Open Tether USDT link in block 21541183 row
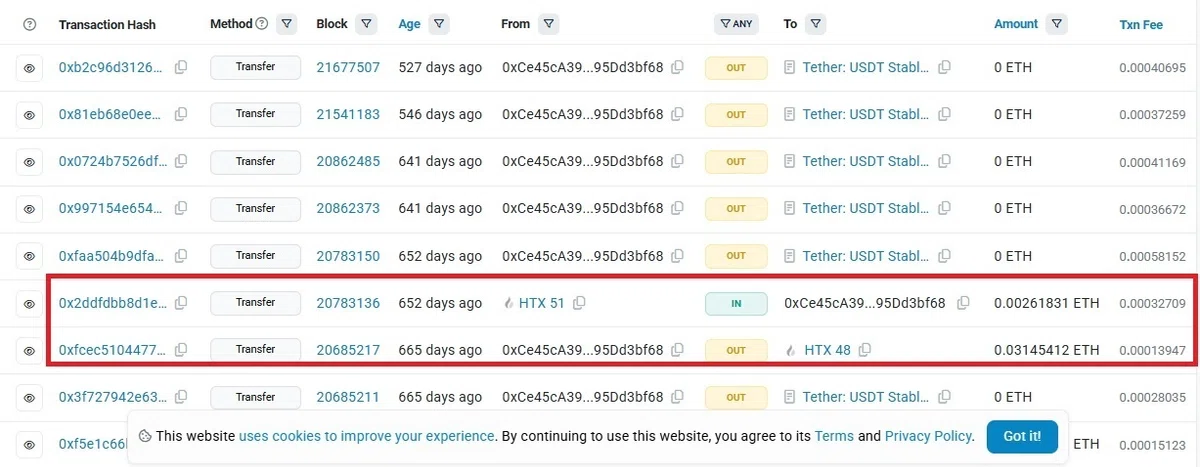The height and width of the screenshot is (467, 1200). 866,114
